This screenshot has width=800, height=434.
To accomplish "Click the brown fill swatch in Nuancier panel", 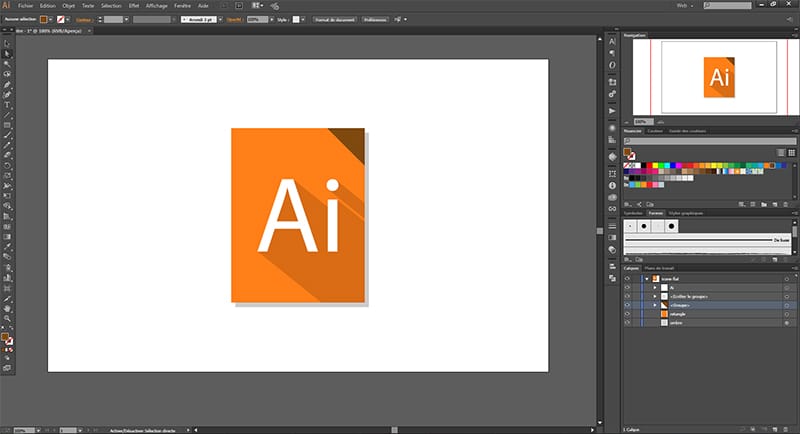I will (627, 152).
